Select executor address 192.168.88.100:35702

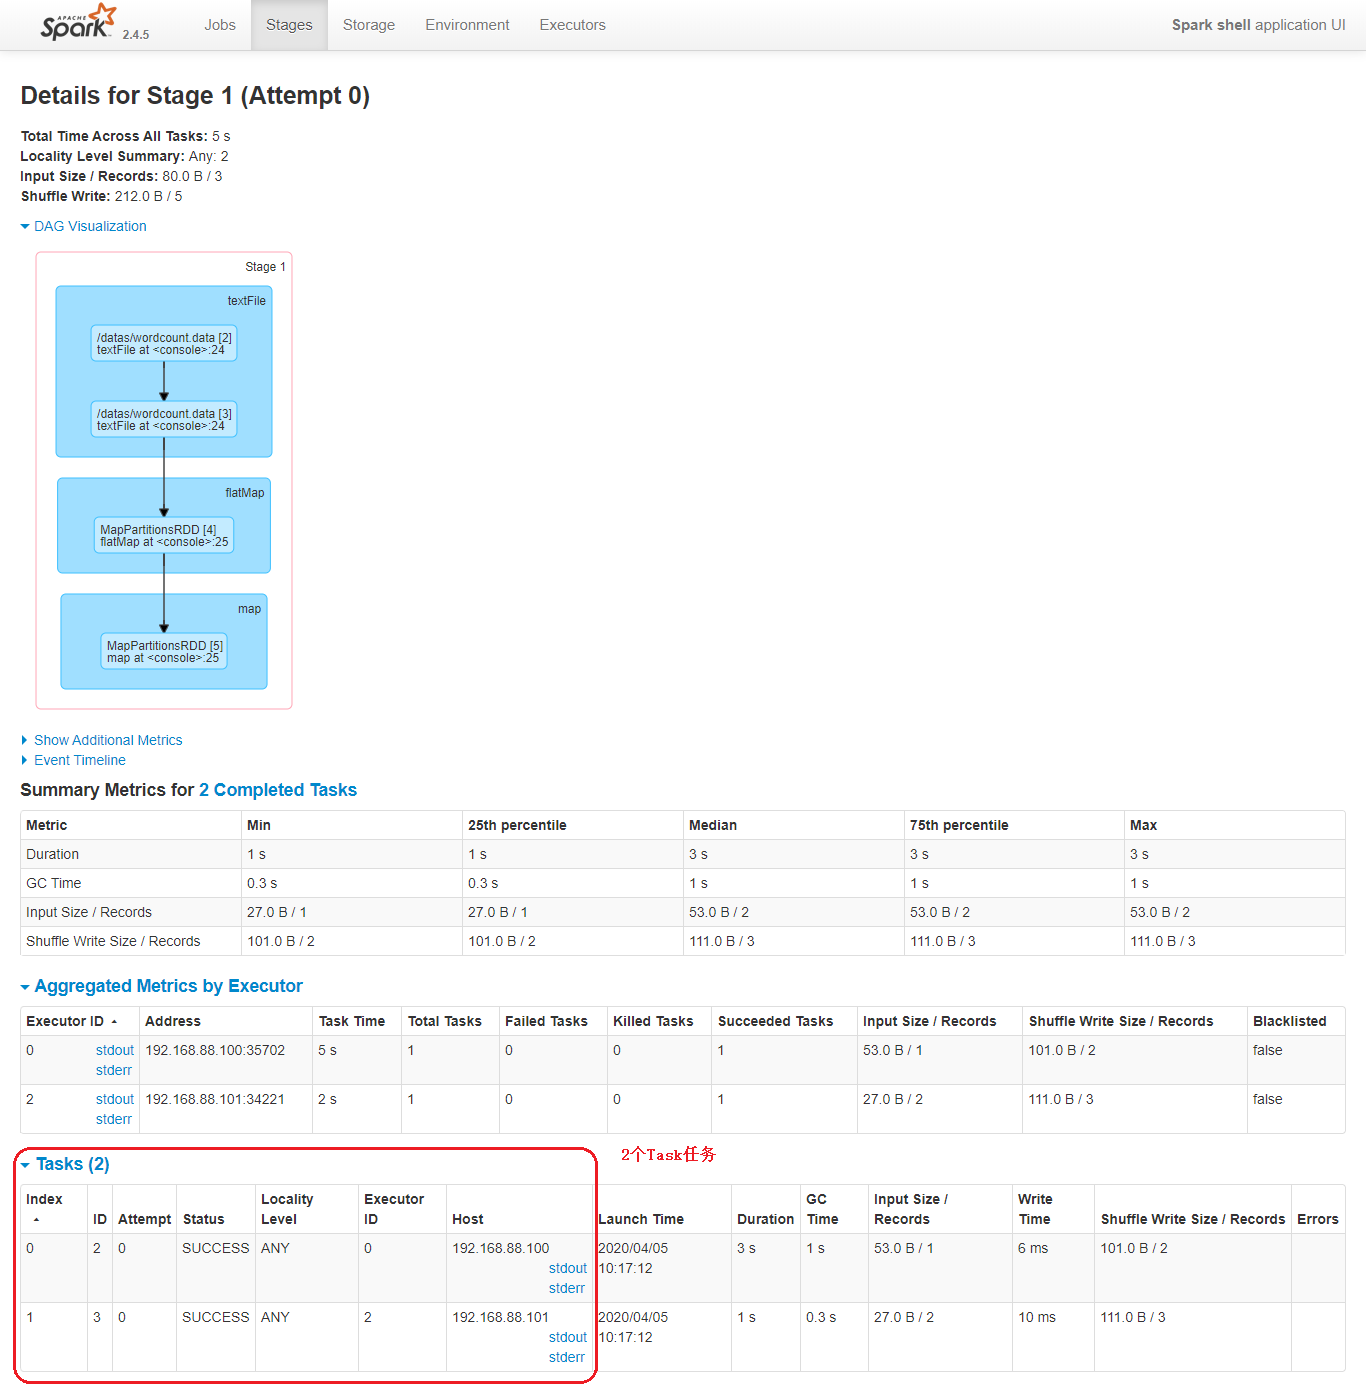(x=215, y=1050)
